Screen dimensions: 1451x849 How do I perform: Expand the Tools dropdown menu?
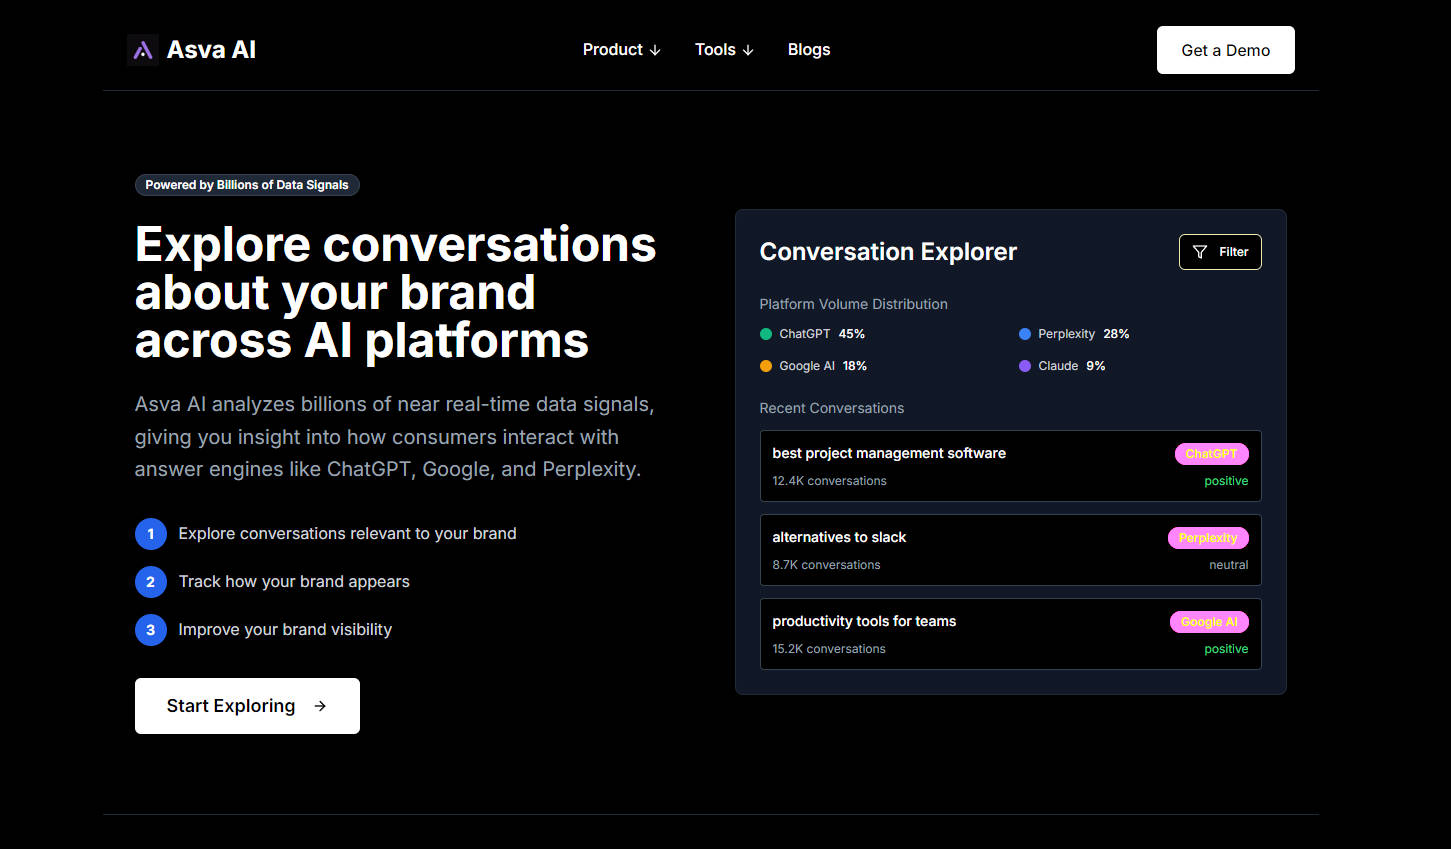[724, 50]
